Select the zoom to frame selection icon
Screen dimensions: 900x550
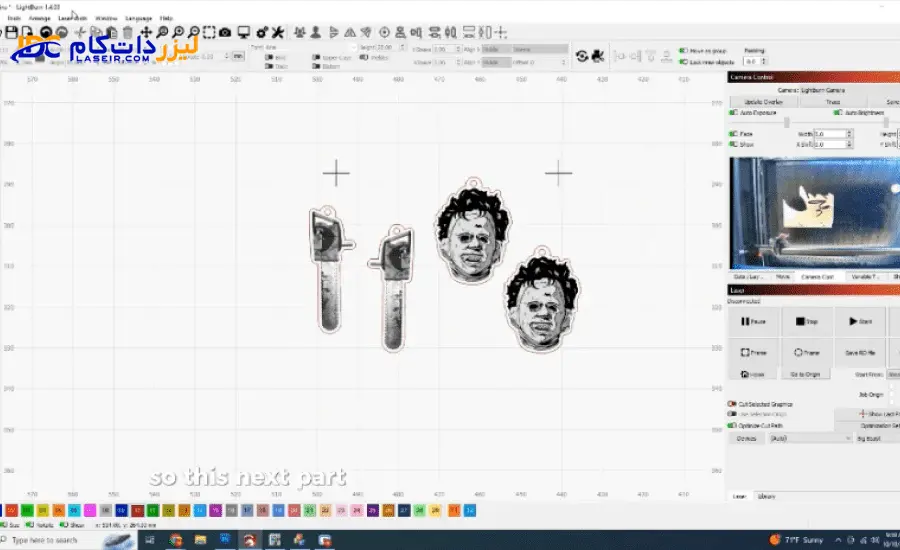(x=207, y=33)
